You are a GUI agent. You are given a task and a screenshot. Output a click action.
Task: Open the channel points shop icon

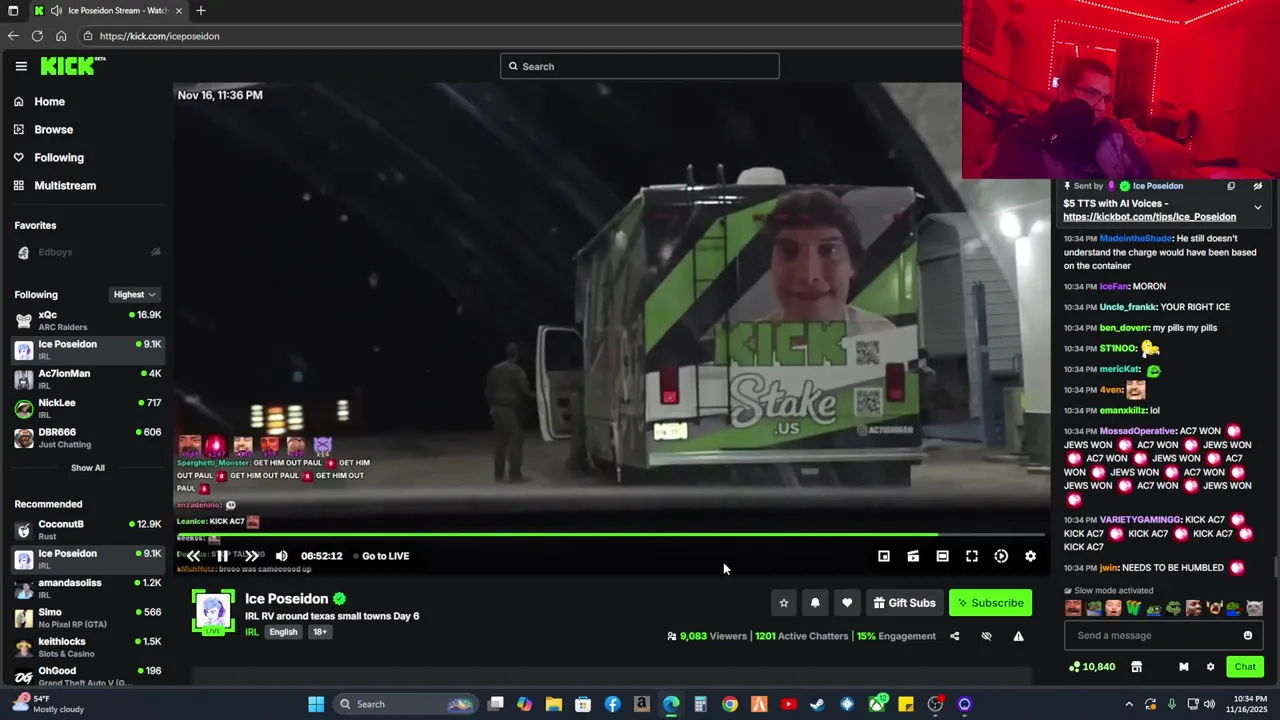click(1136, 667)
